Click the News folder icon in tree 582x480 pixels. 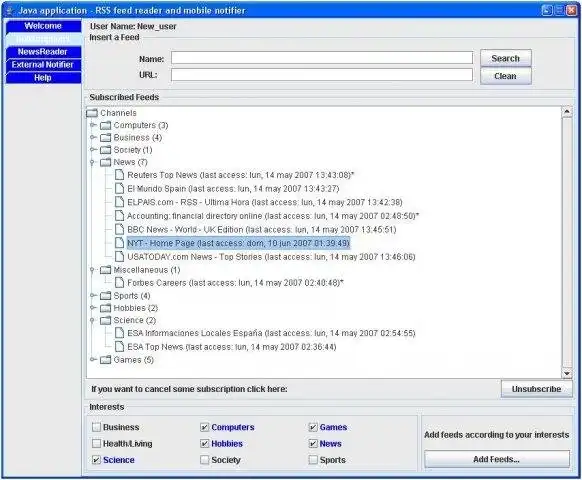click(106, 162)
